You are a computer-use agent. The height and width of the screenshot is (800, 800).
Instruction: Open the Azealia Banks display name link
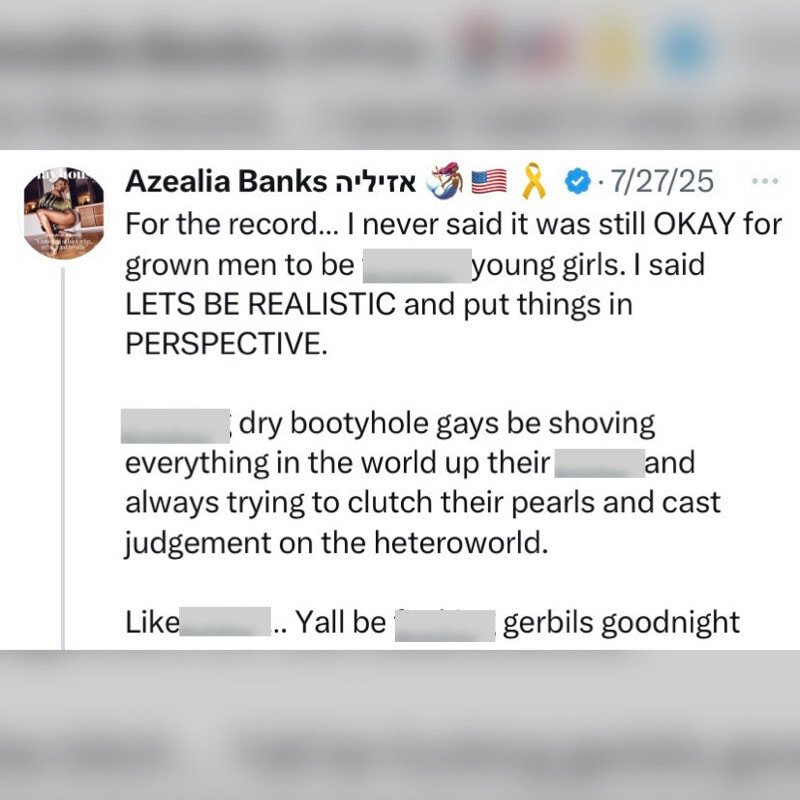[x=226, y=181]
